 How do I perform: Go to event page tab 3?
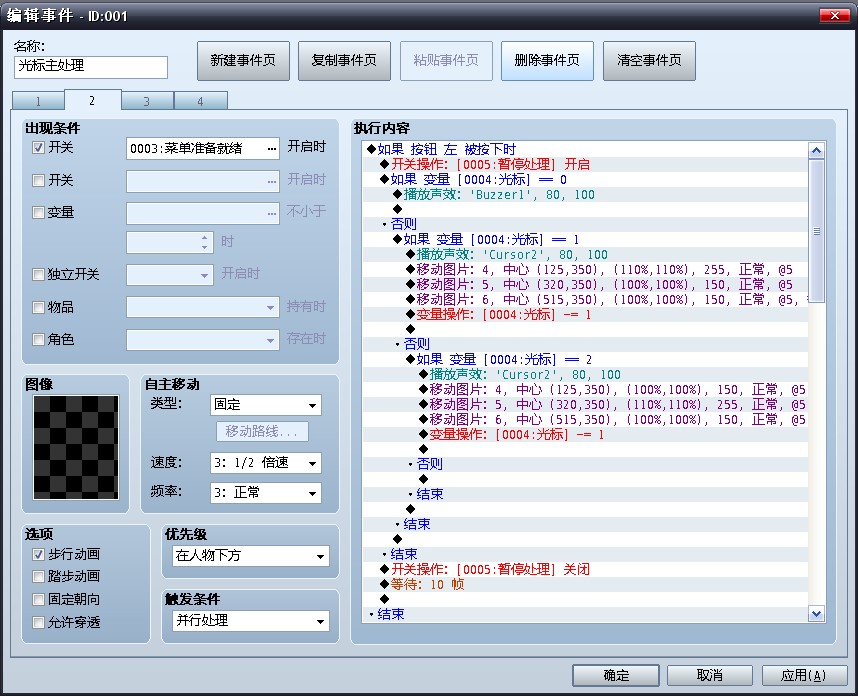(147, 101)
